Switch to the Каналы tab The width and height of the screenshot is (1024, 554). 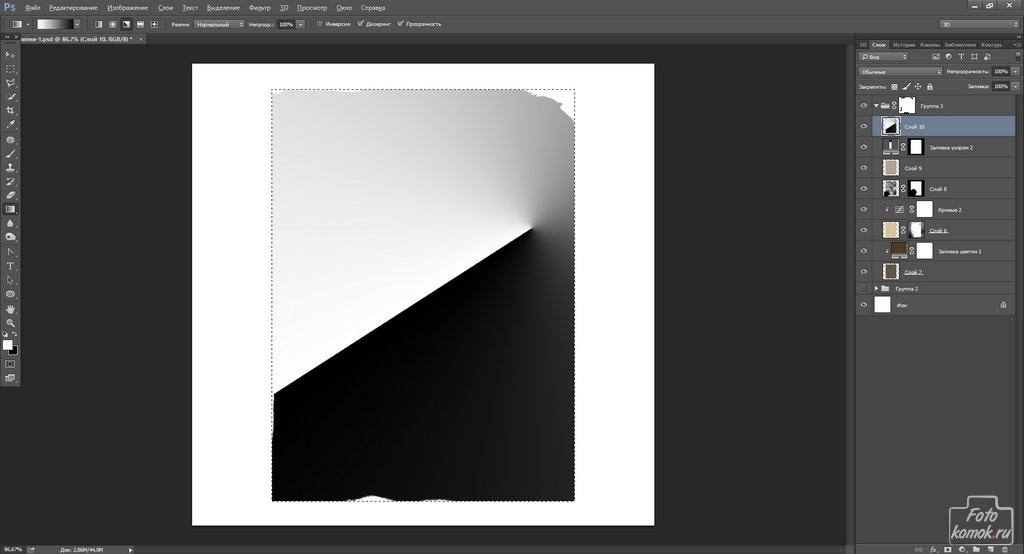click(930, 45)
